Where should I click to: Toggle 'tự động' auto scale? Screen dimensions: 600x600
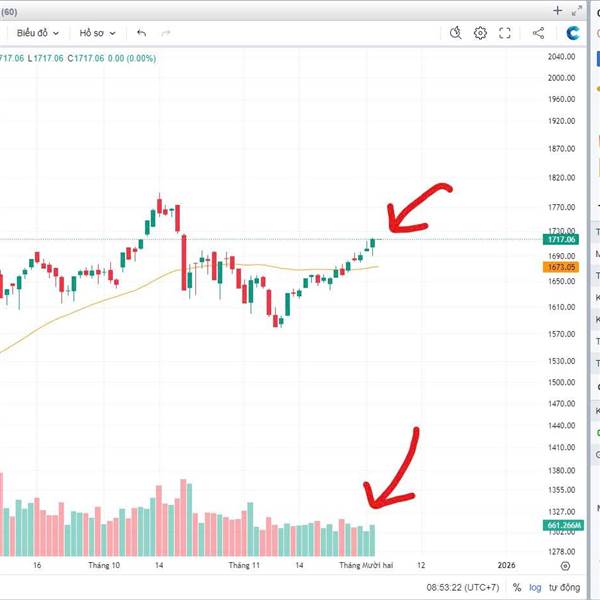(564, 588)
